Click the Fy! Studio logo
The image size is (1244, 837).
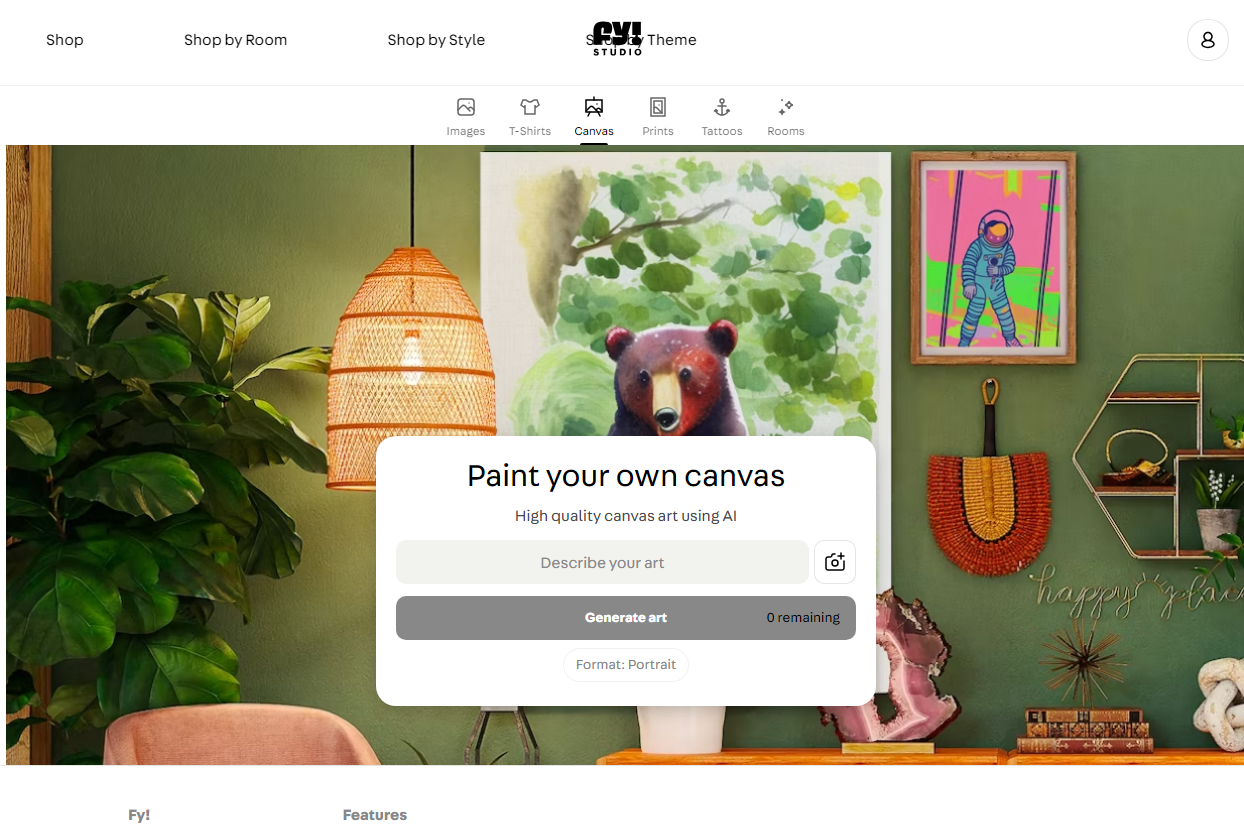tap(618, 39)
